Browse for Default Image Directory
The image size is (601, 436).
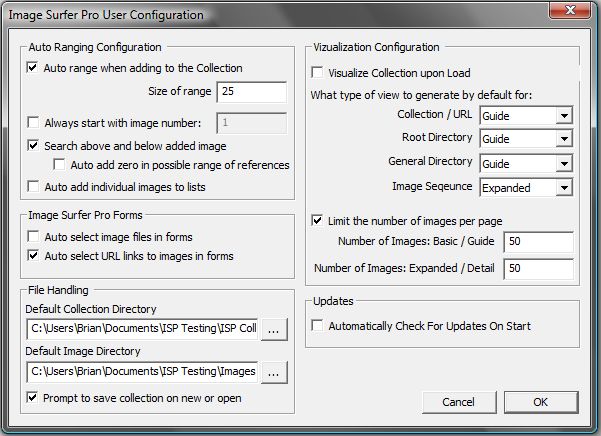coord(274,372)
